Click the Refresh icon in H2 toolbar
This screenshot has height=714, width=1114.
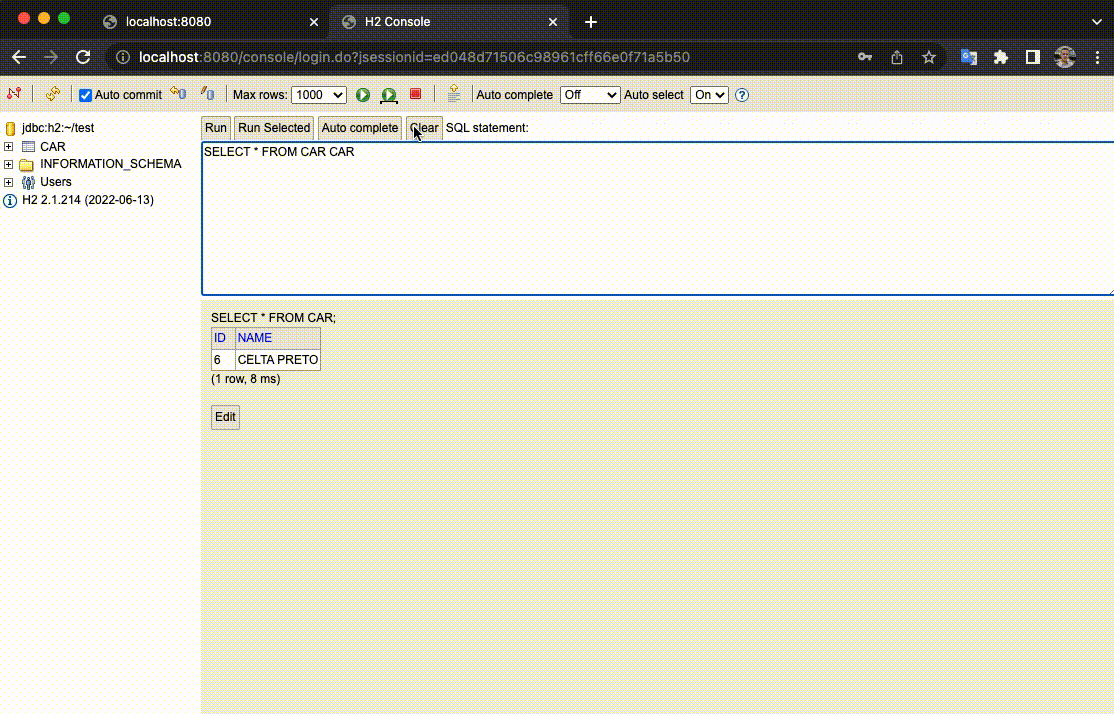53,94
